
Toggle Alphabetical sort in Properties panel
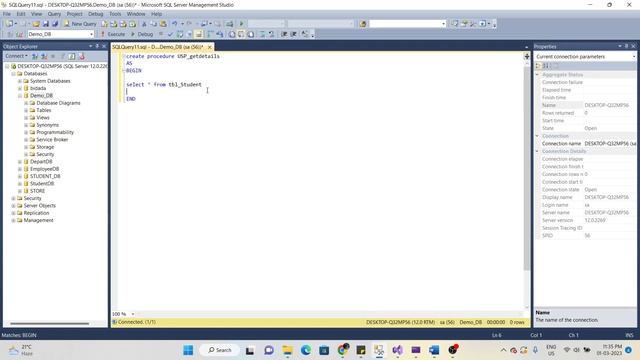click(547, 65)
